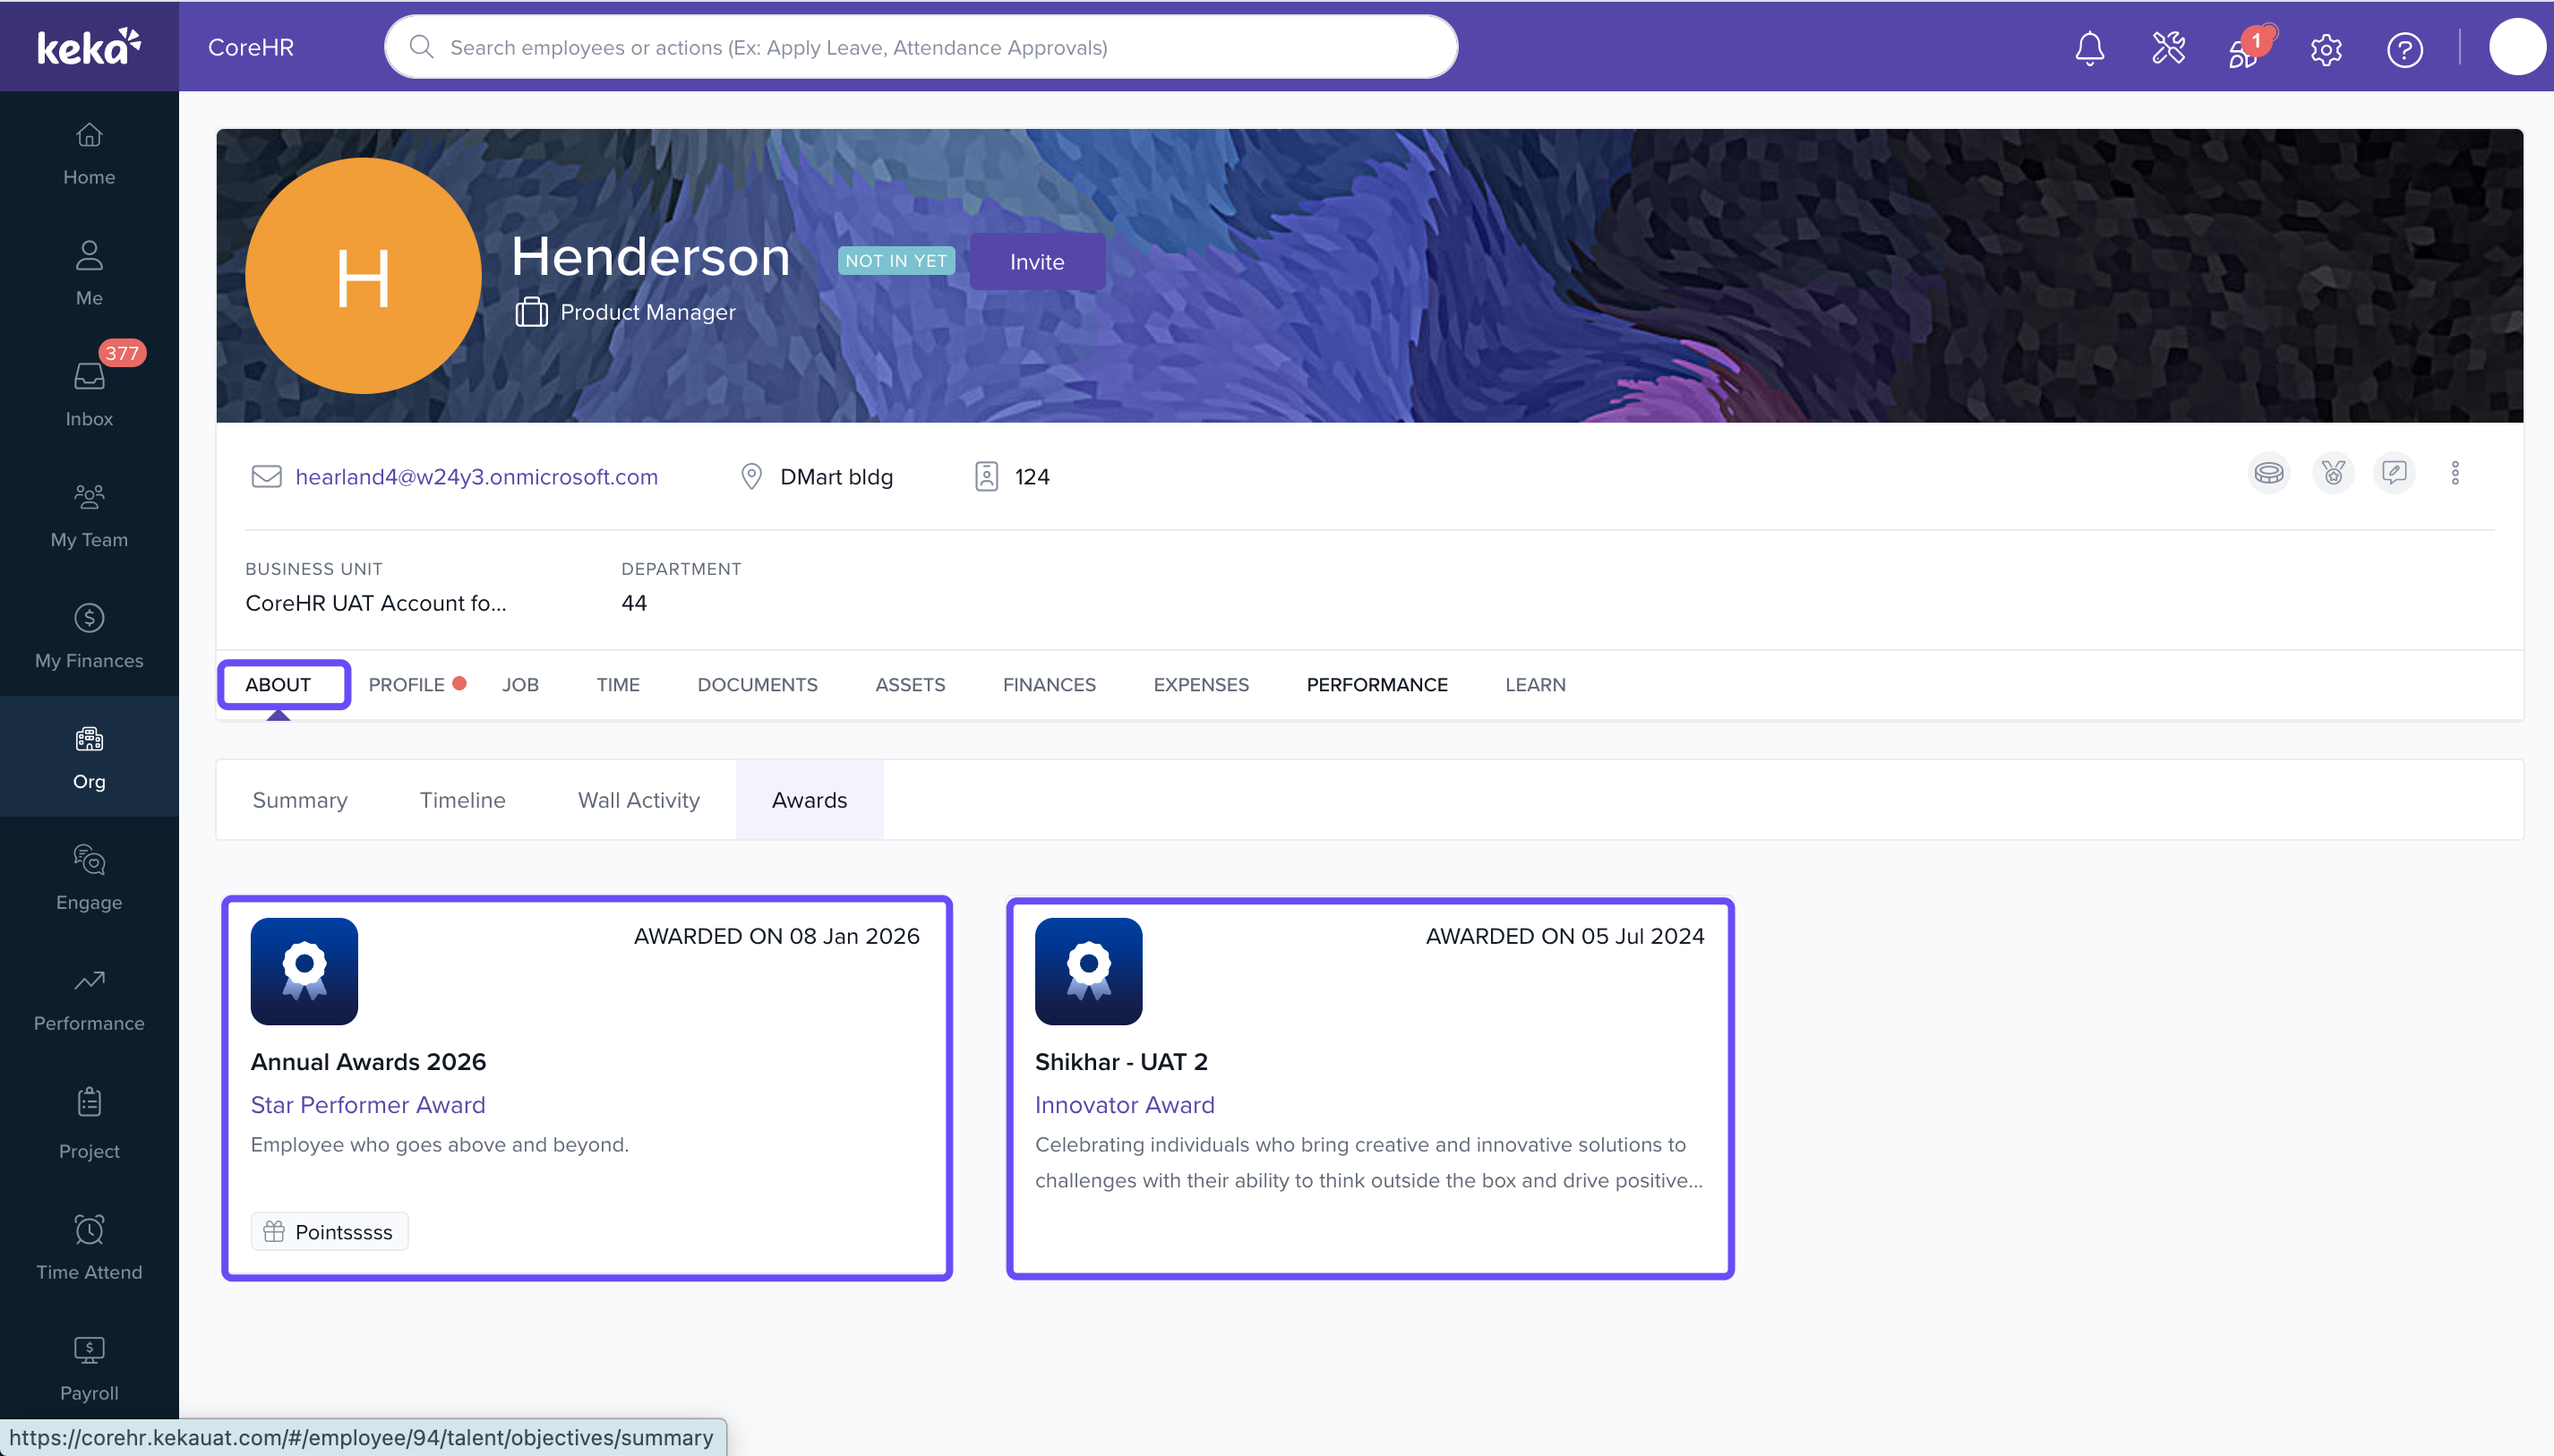2554x1456 pixels.
Task: Open Time Attend in the sidebar
Action: [x=89, y=1247]
